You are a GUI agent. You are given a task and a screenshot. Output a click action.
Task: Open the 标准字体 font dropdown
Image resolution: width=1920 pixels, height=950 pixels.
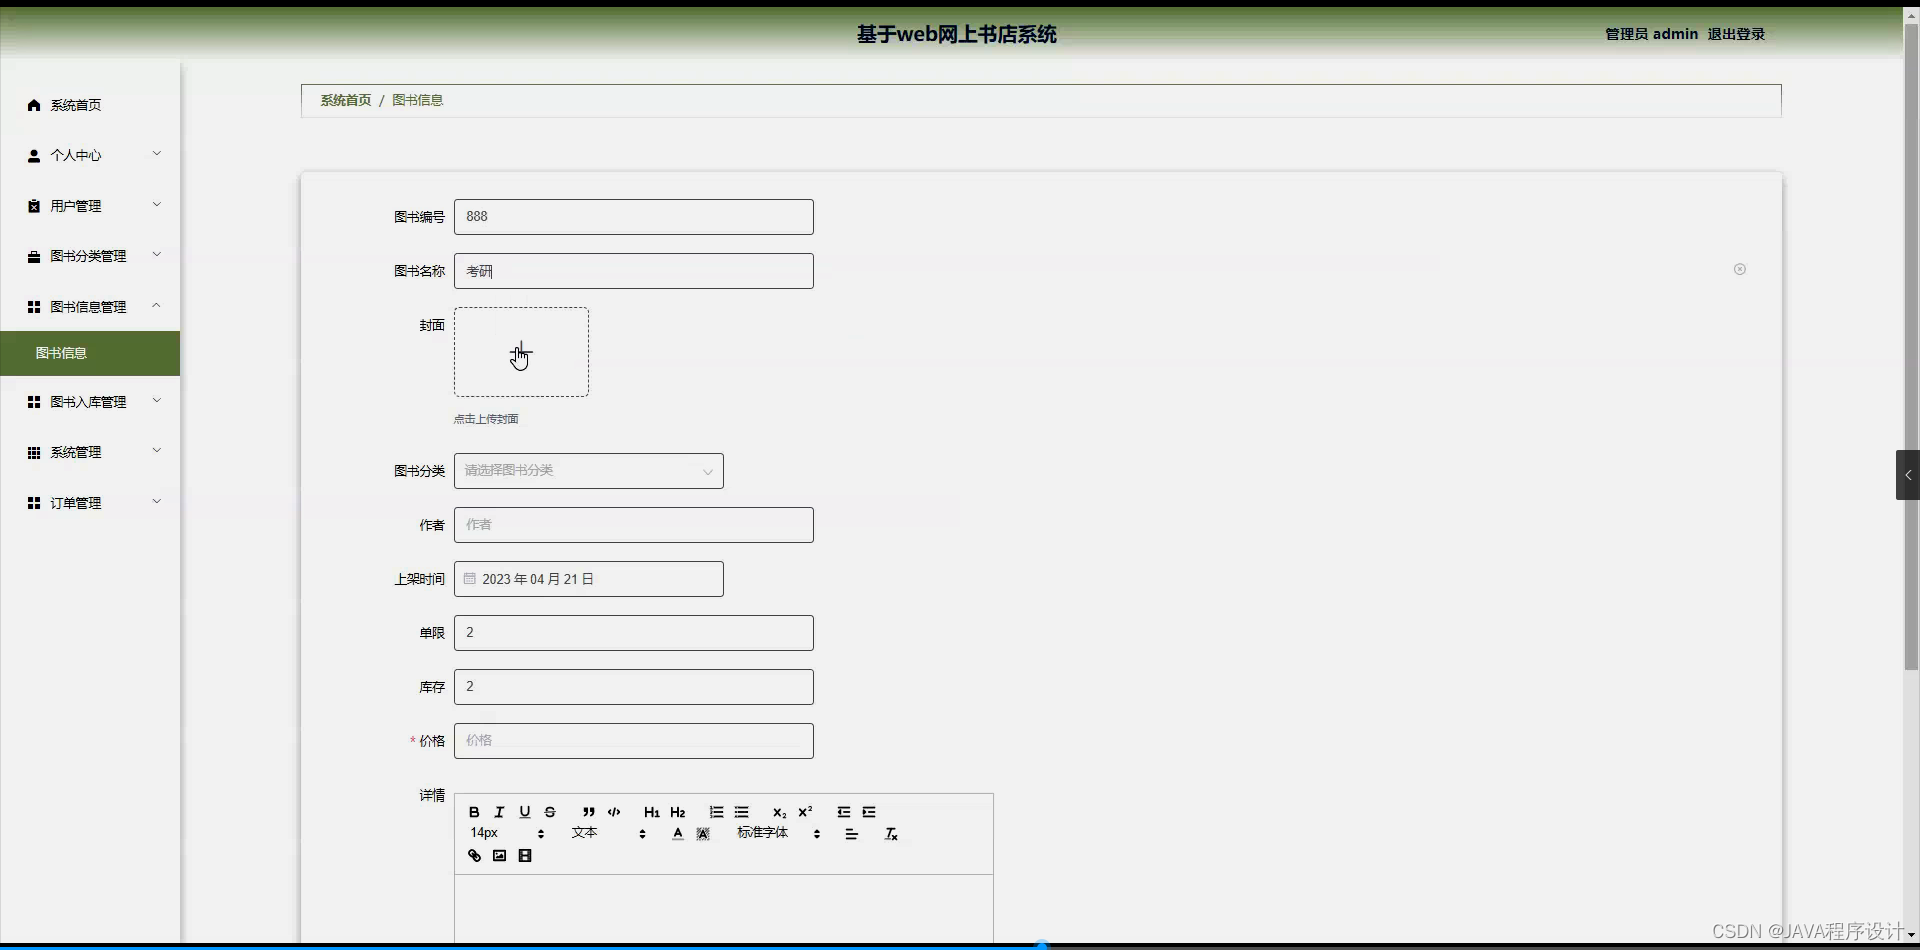[779, 833]
